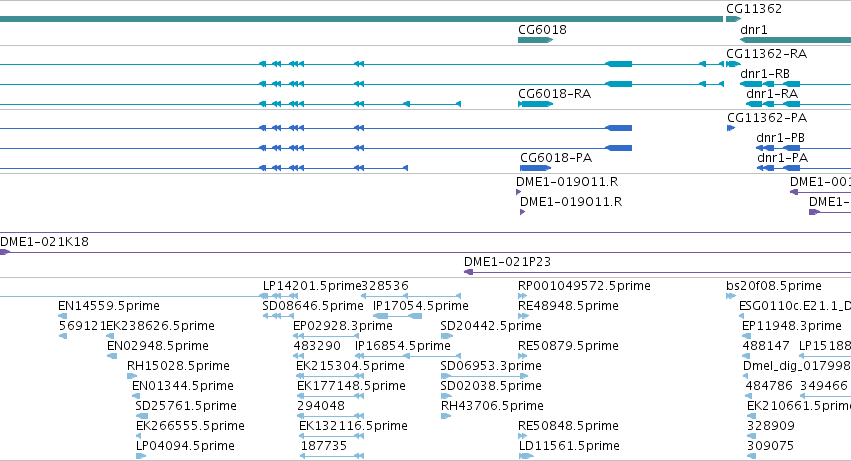Click the EK266555.5prime EST label

(x=190, y=427)
